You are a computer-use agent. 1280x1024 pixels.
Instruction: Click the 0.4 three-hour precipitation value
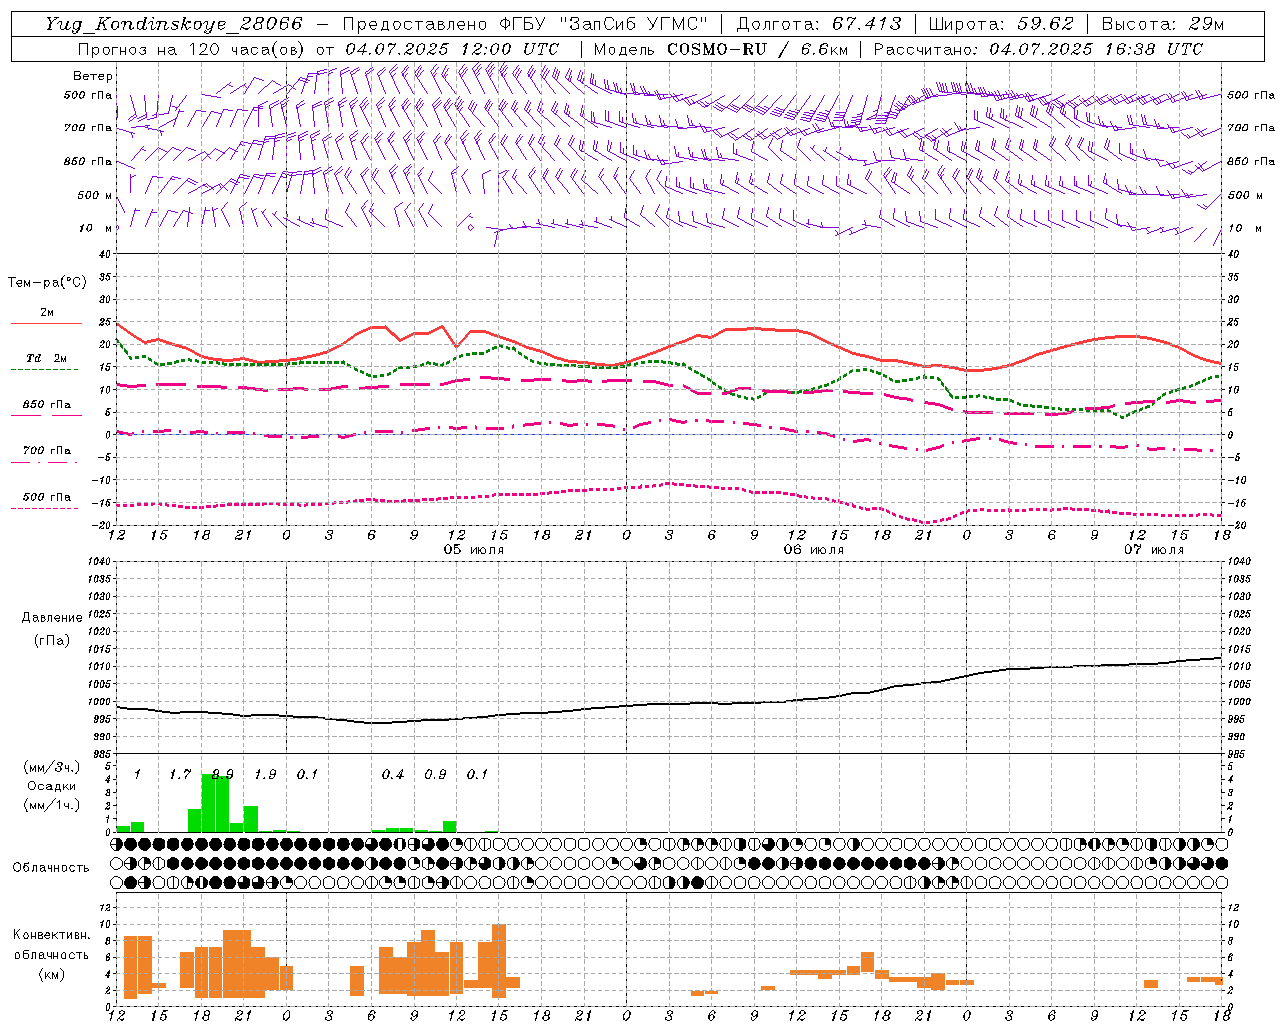pyautogui.click(x=393, y=774)
